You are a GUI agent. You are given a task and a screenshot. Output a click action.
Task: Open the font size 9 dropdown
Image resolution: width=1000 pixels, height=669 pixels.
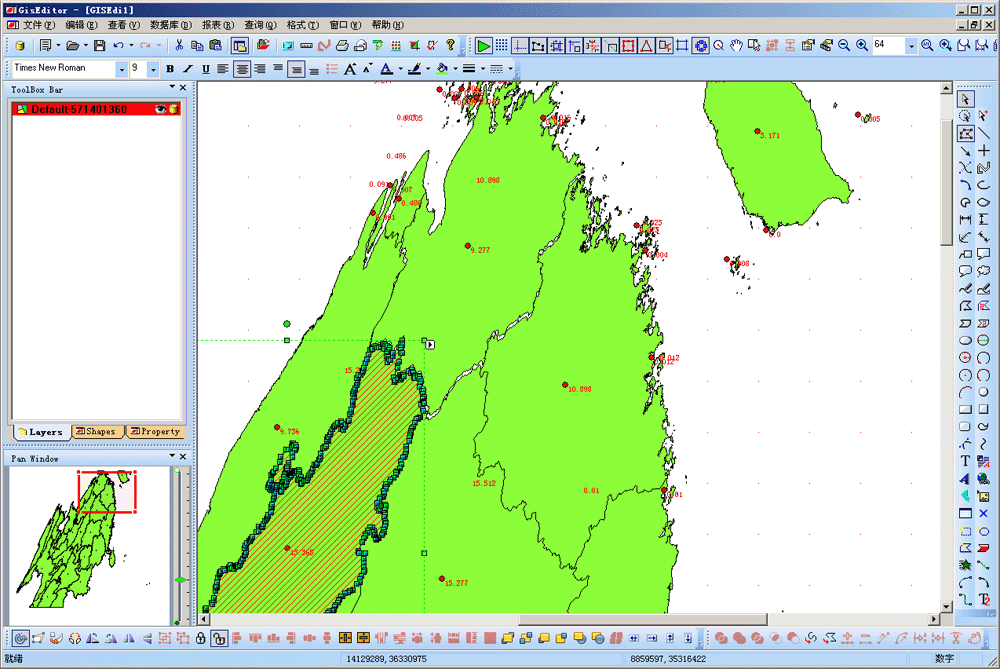pos(153,69)
